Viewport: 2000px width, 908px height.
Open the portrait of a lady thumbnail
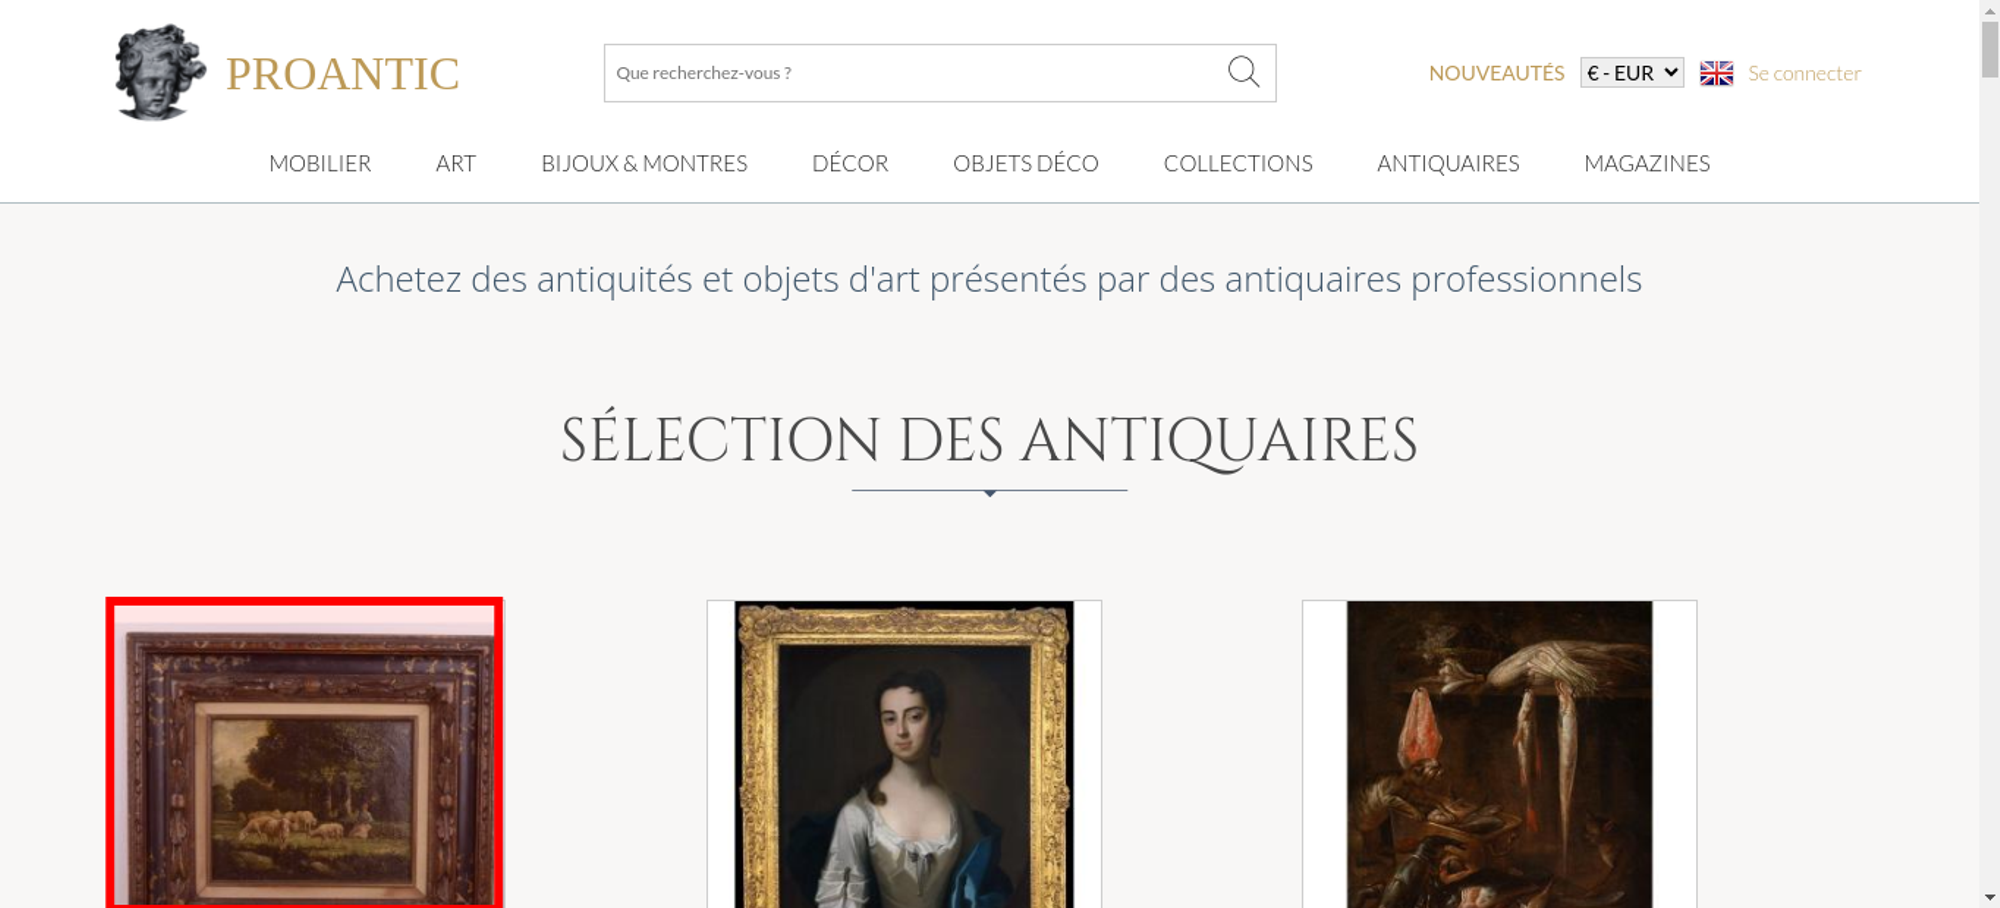click(904, 754)
